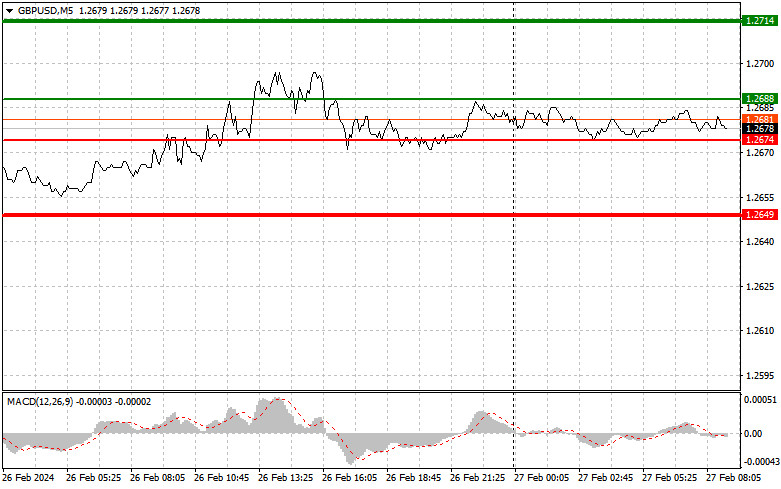Select the MACD 0.00051 scale value

pyautogui.click(x=760, y=399)
